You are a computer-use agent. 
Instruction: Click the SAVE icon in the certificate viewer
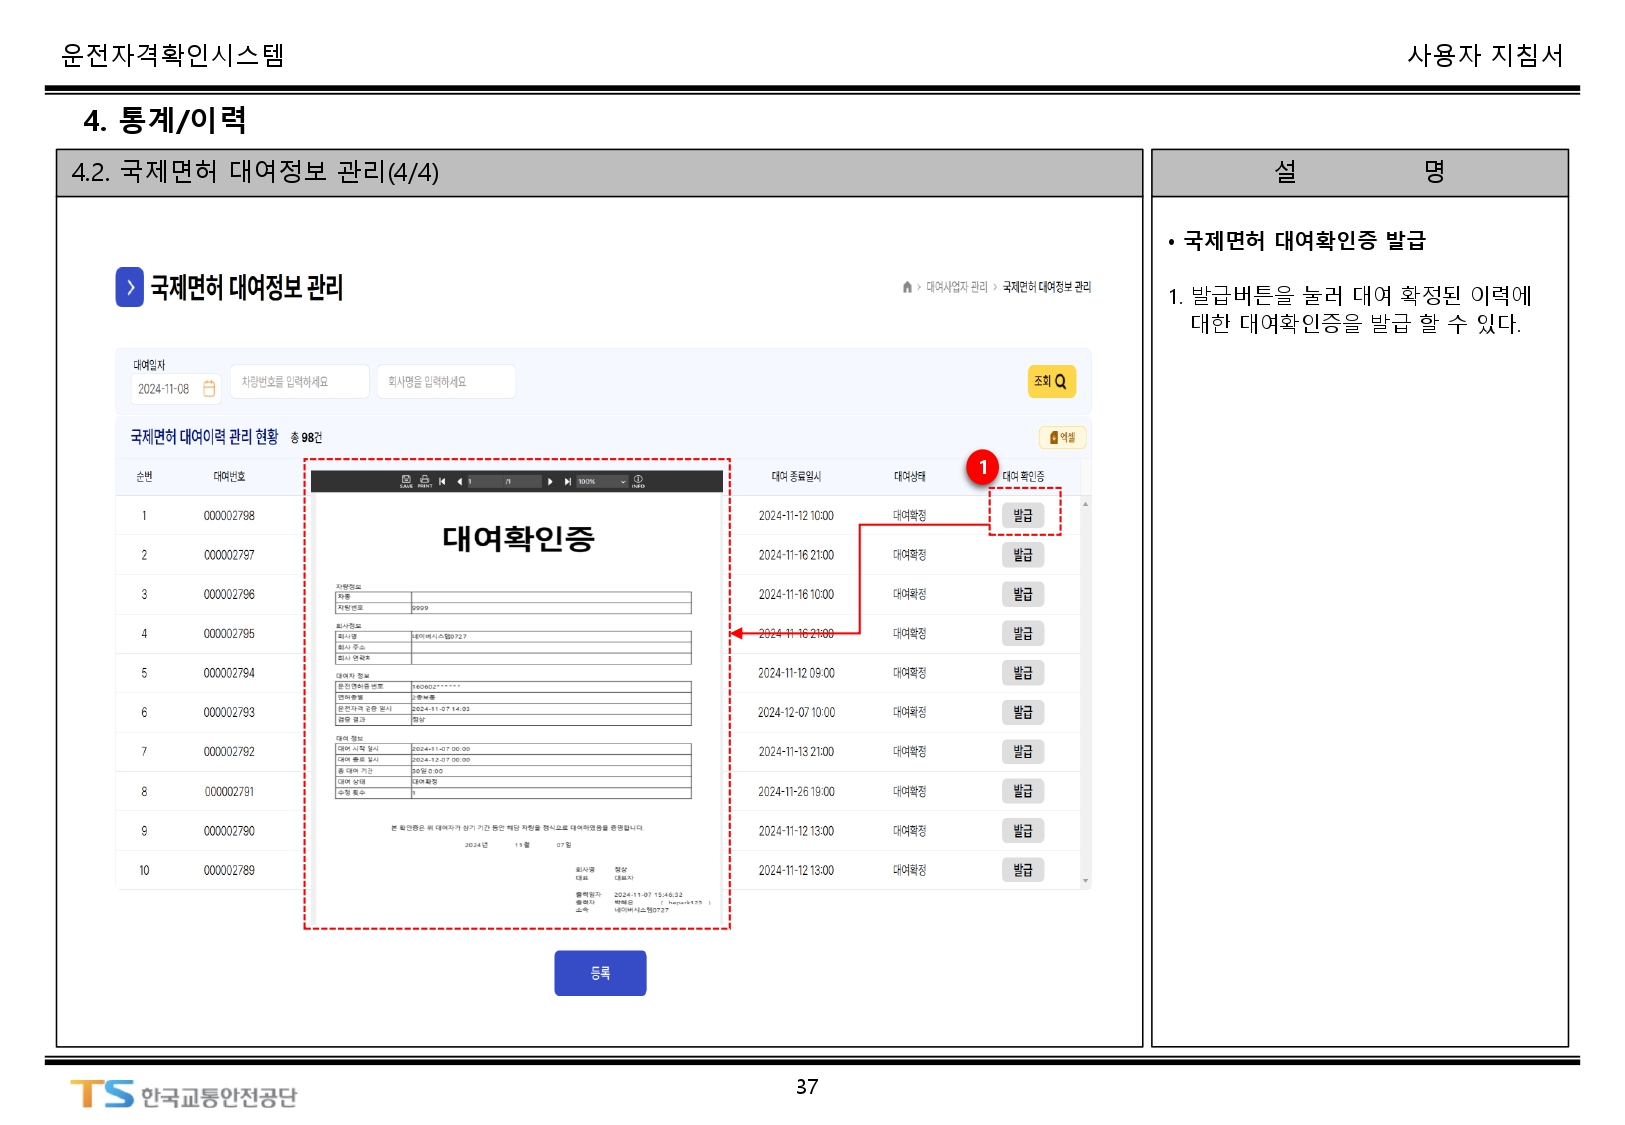tap(406, 481)
